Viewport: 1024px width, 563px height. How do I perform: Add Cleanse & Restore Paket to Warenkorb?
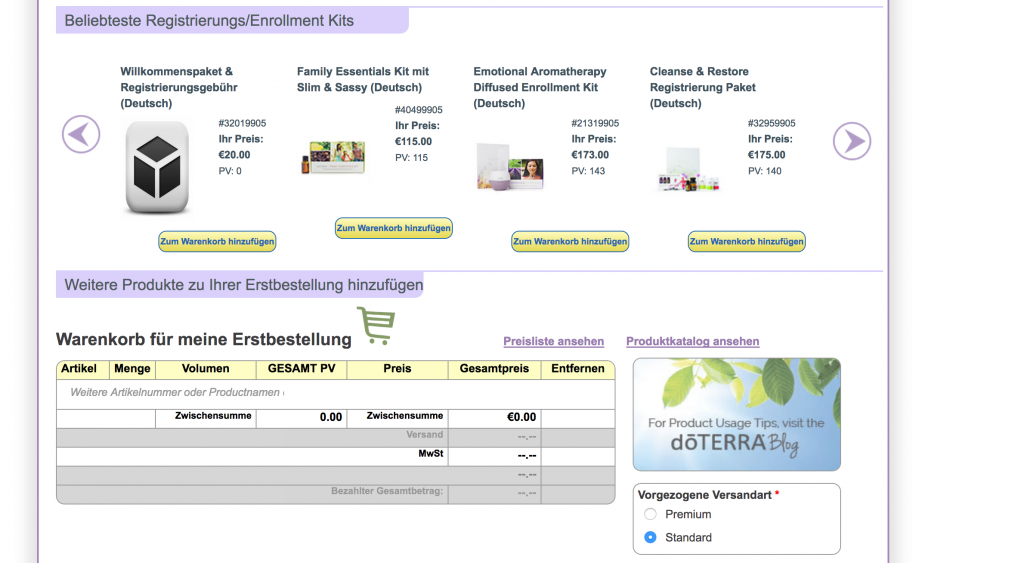click(746, 242)
